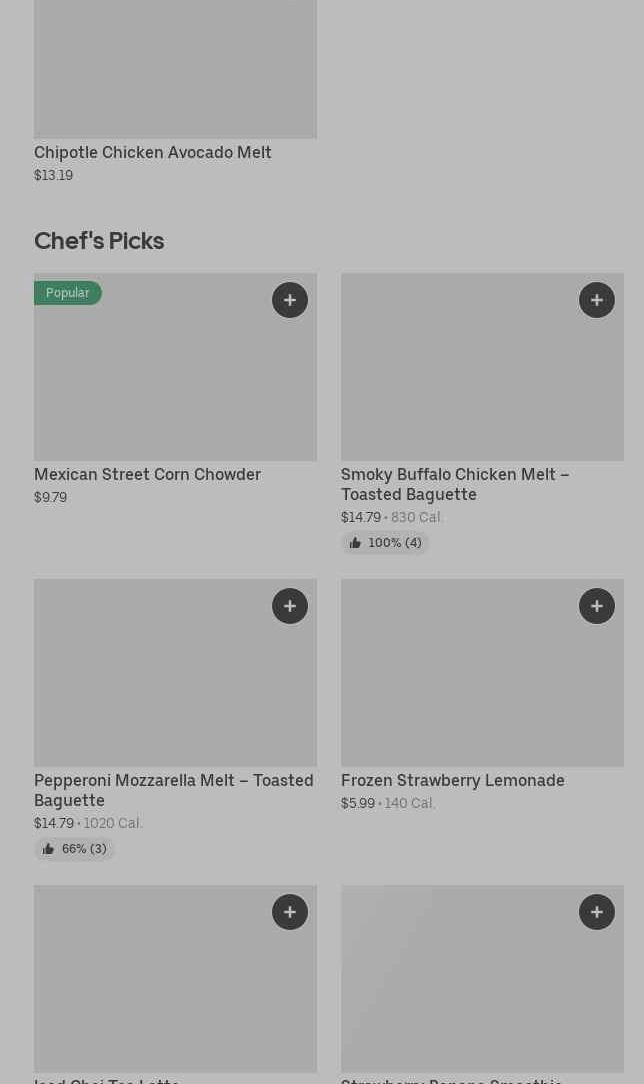Add Mexican Street Corn Chowder to cart
The height and width of the screenshot is (1084, 644).
coord(290,300)
